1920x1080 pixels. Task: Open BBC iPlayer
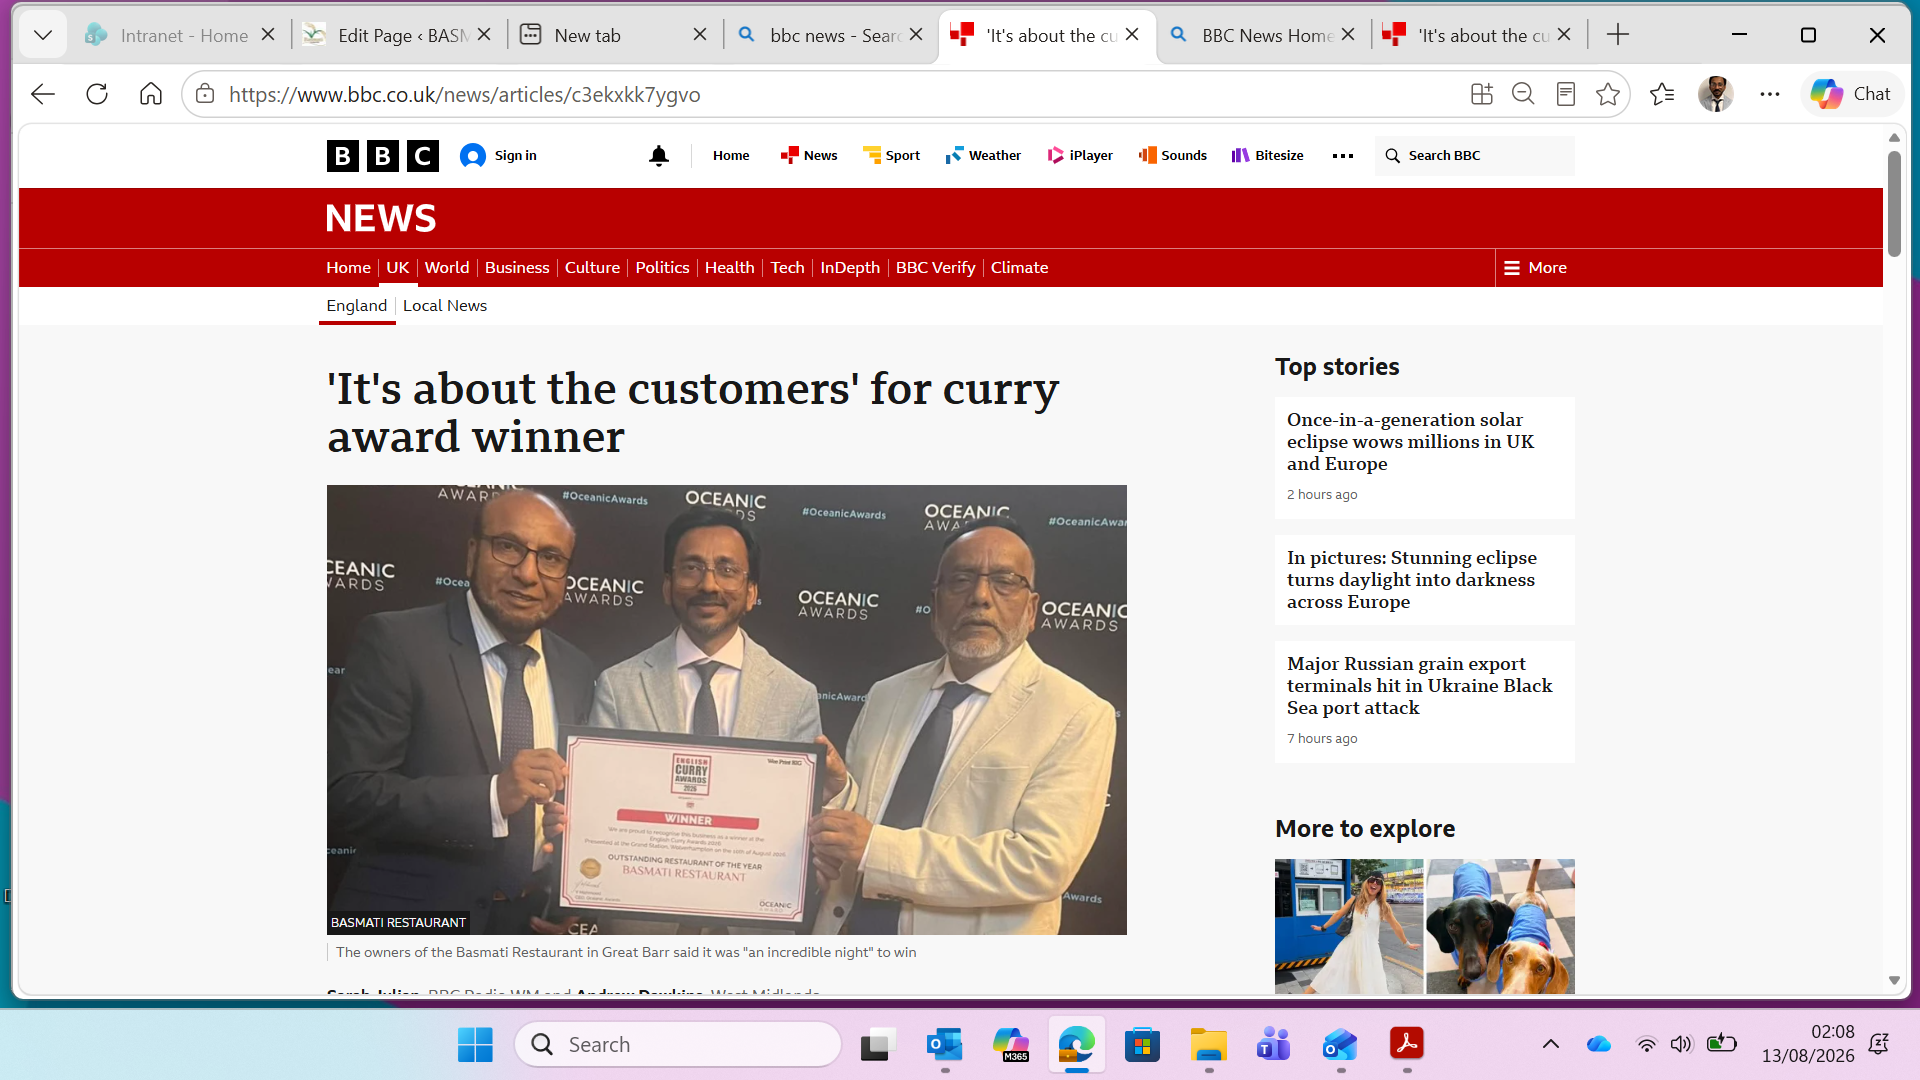[1080, 156]
